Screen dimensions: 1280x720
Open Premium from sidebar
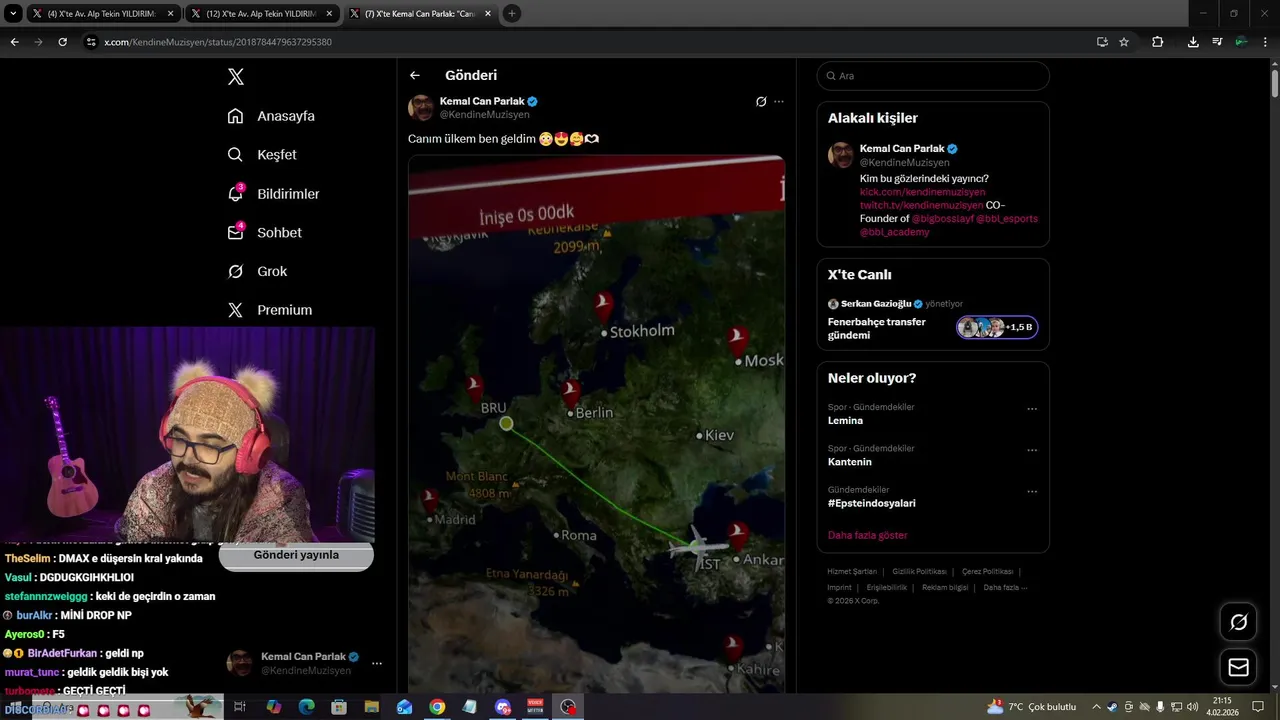click(269, 310)
